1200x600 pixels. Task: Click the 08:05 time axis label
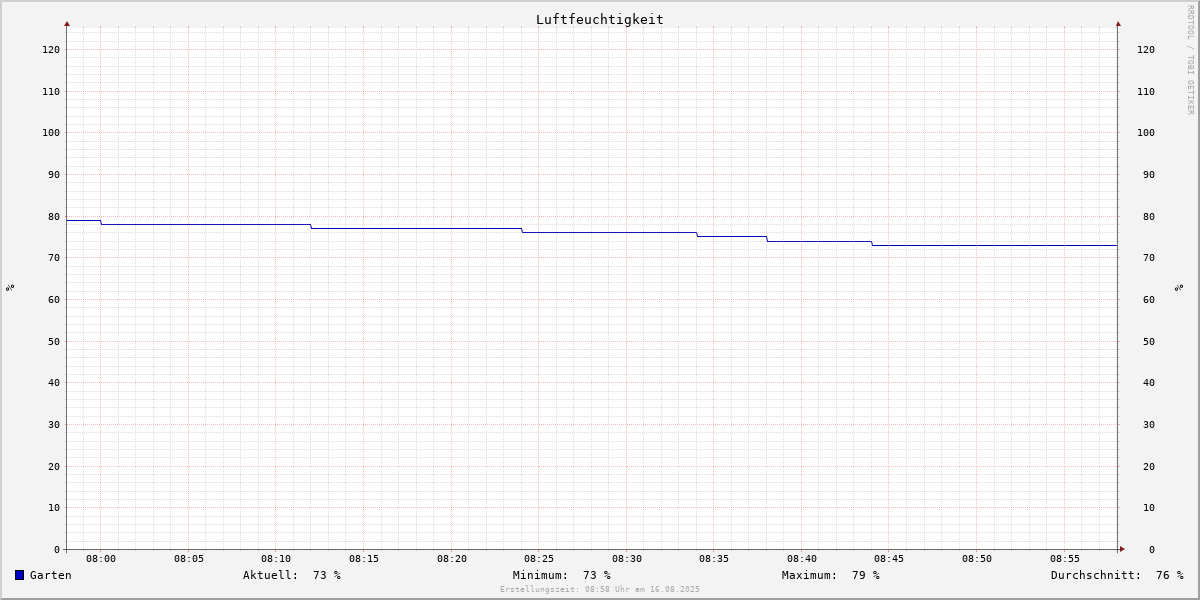click(189, 559)
